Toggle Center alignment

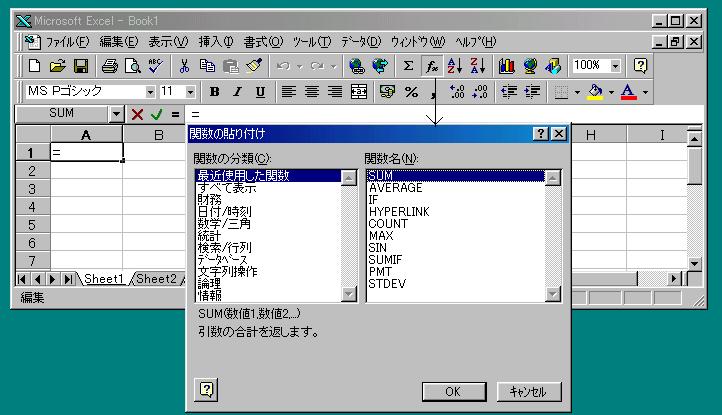312,92
